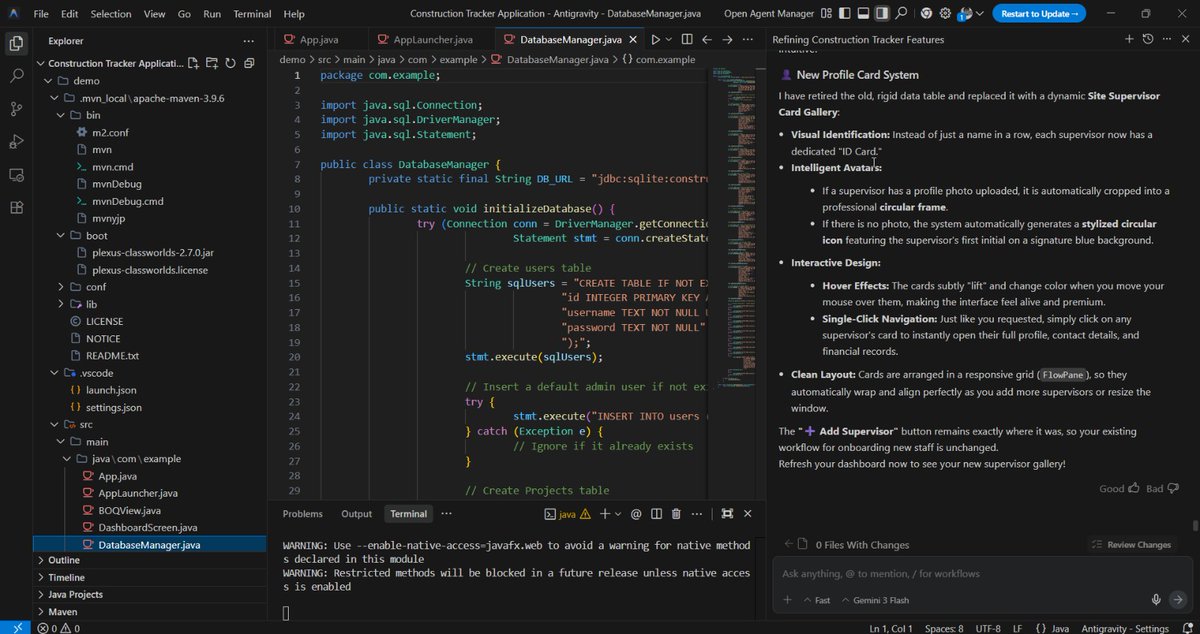This screenshot has width=1200, height=634.
Task: Open the Selection menu
Action: tap(110, 14)
